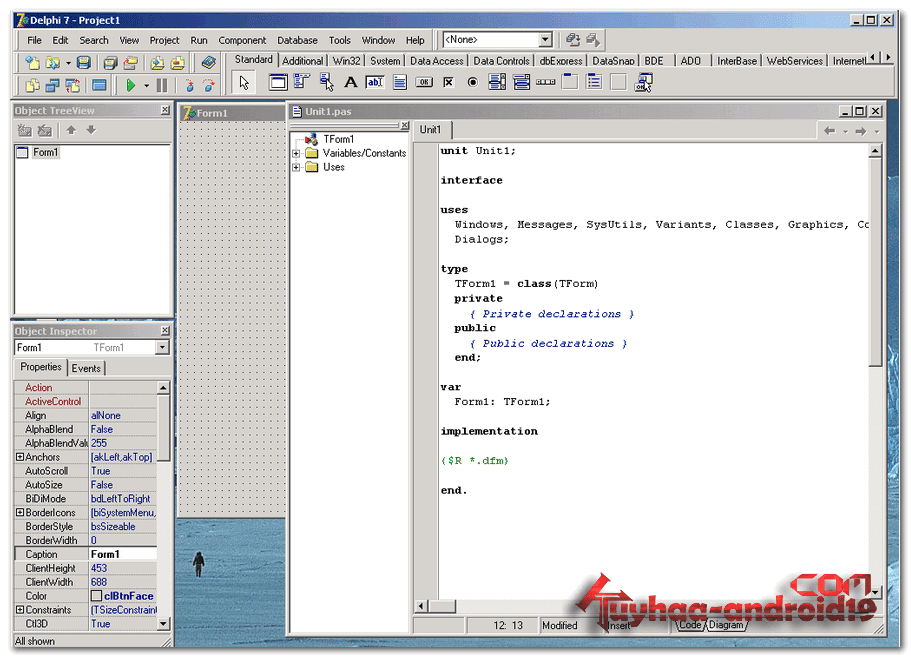This screenshot has width=911, height=658.
Task: Expand the Uses folder node
Action: pyautogui.click(x=296, y=167)
